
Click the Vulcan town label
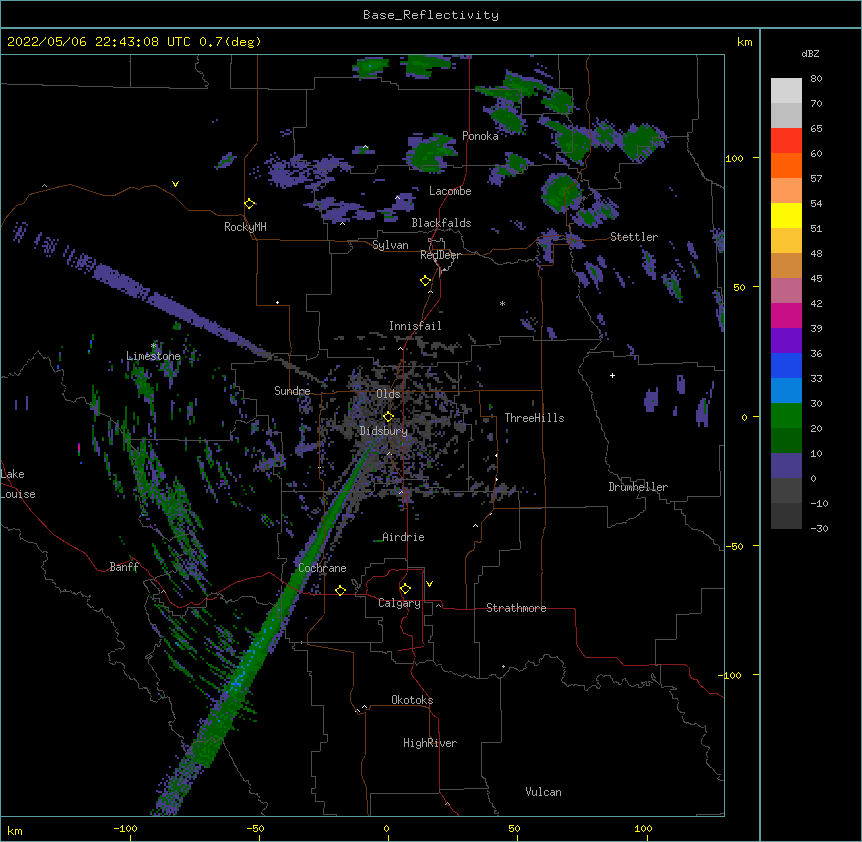pyautogui.click(x=543, y=792)
